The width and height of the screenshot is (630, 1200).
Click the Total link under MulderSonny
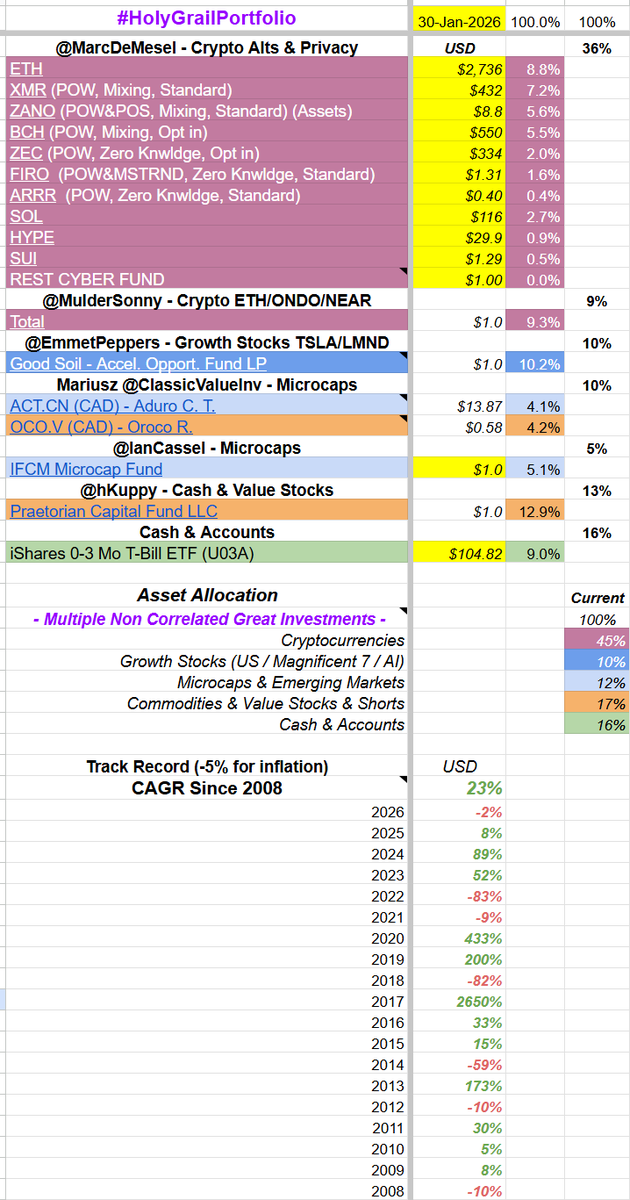pos(29,321)
